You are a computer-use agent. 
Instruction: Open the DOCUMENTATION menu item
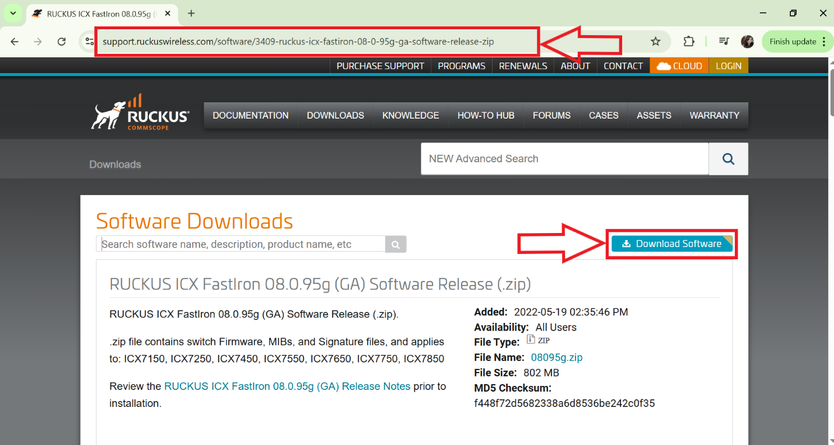[250, 116]
